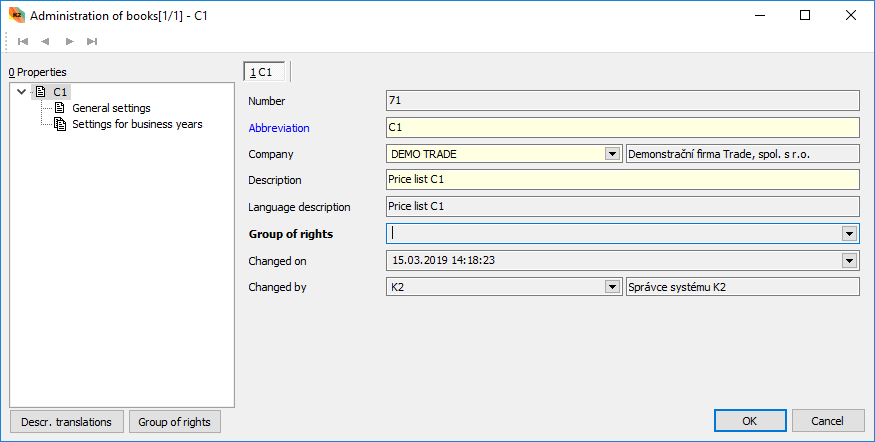Viewport: 875px width, 442px height.
Task: Click the K2 application icon in title bar
Action: point(15,16)
